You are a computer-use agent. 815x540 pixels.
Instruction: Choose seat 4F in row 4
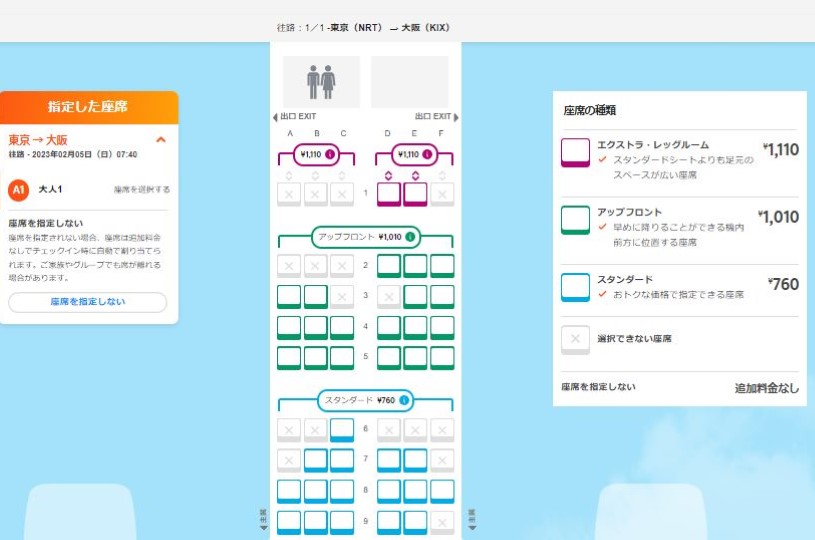tap(442, 327)
